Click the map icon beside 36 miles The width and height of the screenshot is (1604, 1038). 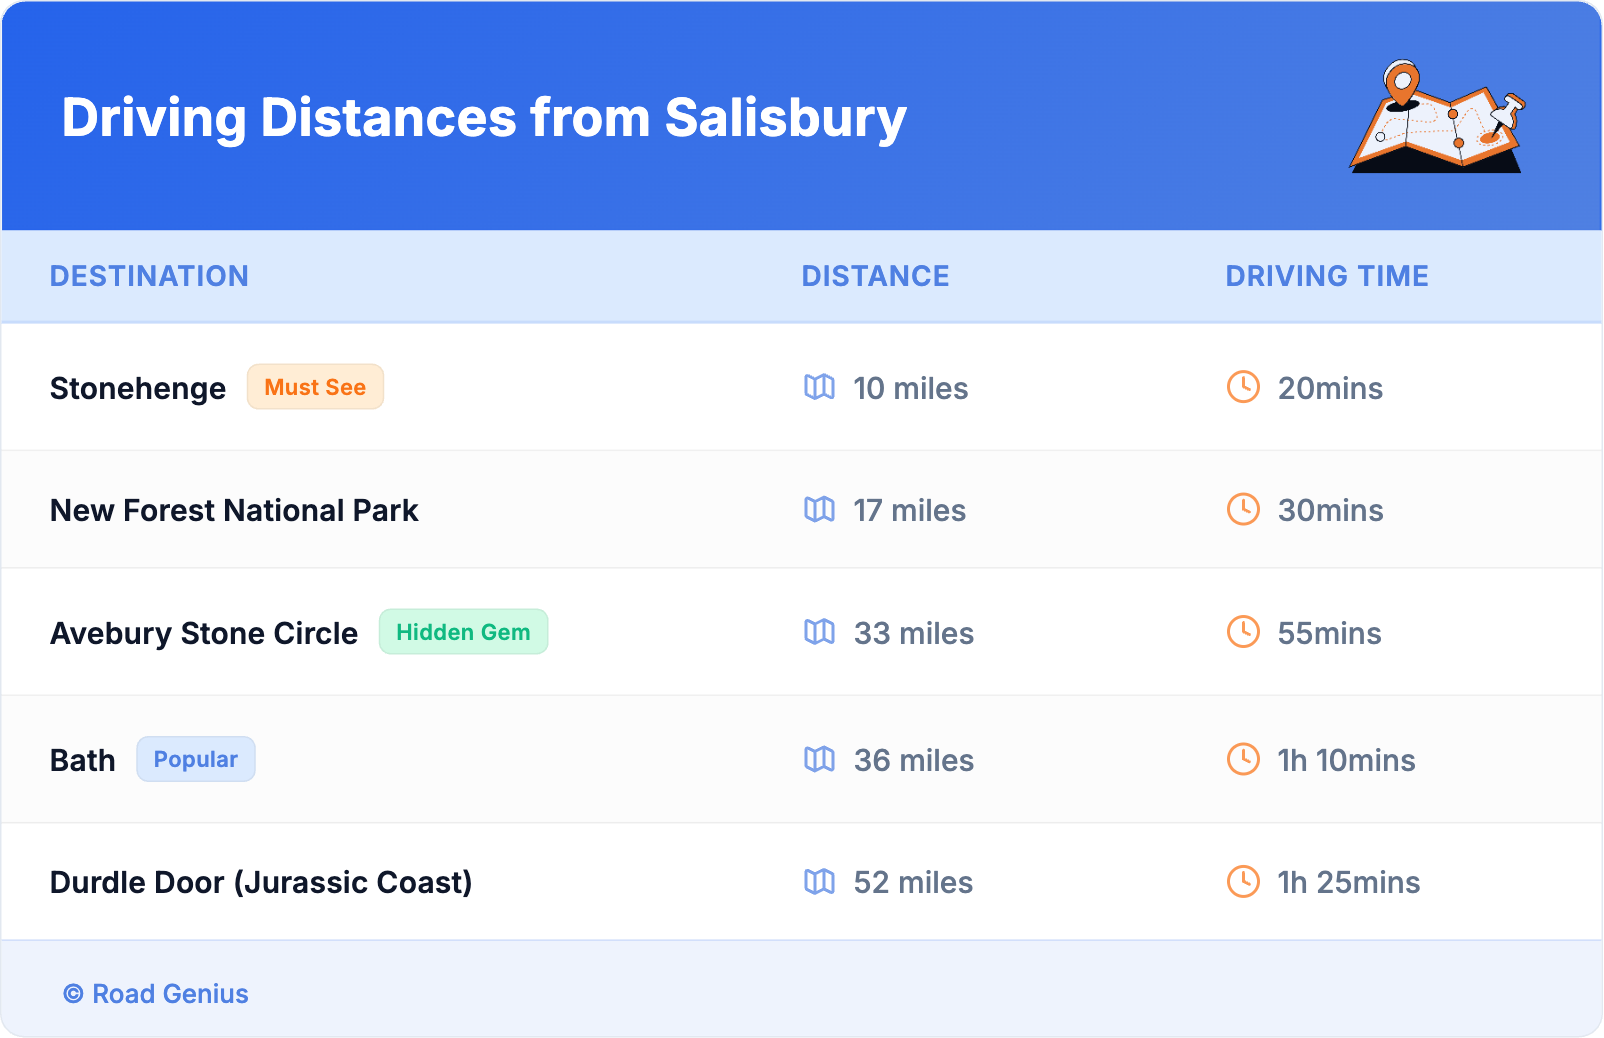[819, 760]
